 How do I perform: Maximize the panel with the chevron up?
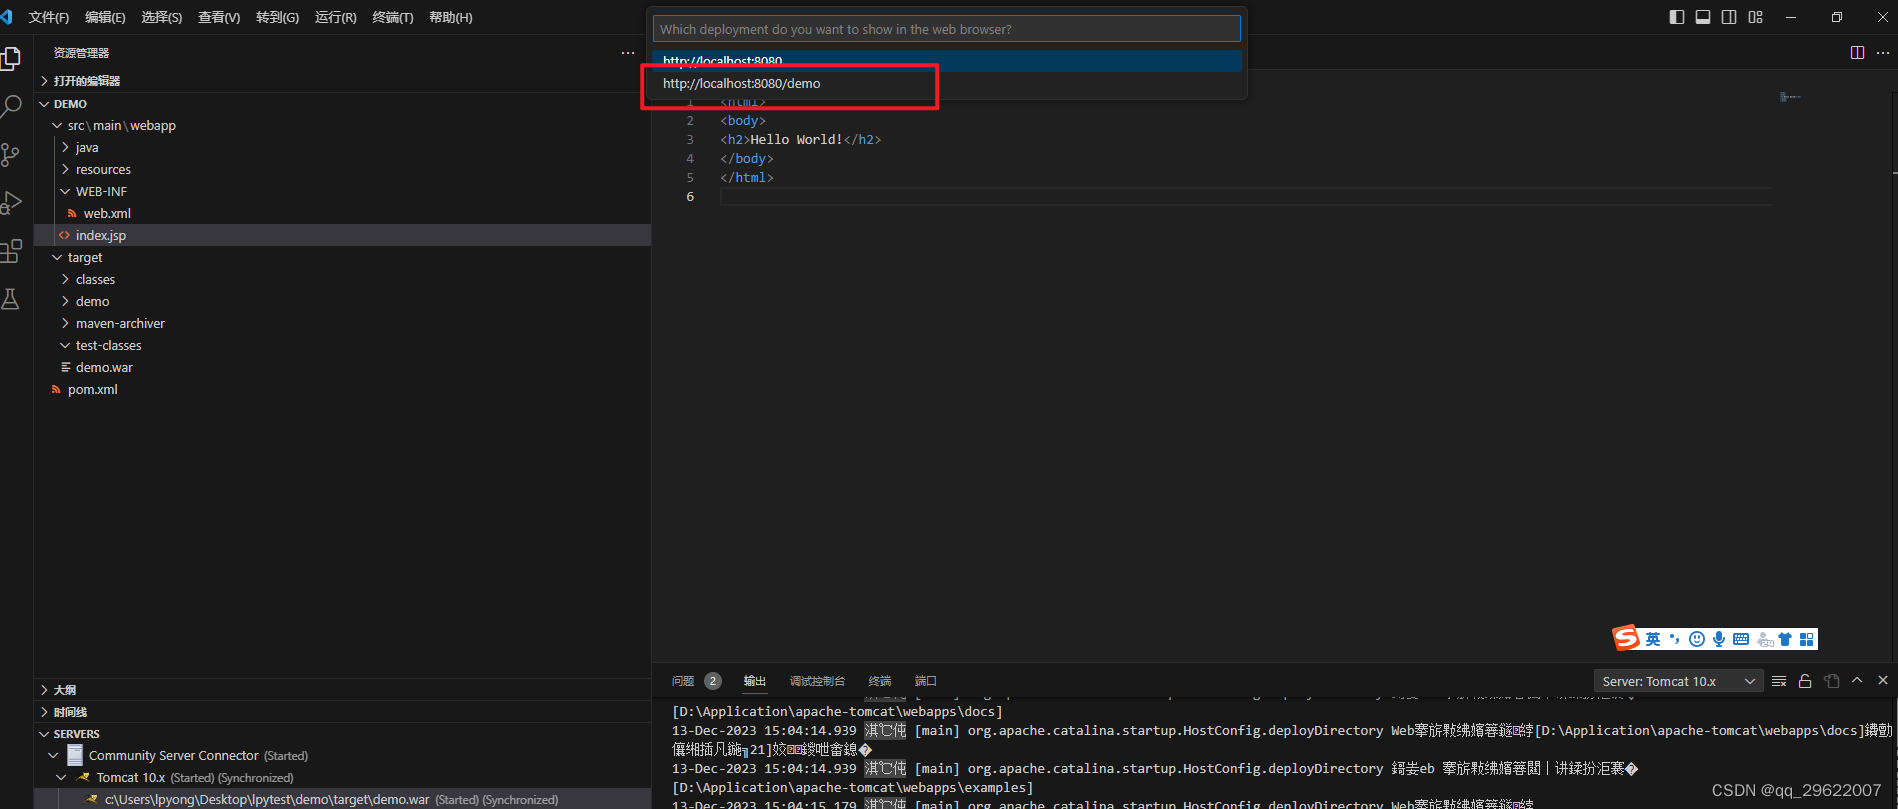coord(1857,680)
